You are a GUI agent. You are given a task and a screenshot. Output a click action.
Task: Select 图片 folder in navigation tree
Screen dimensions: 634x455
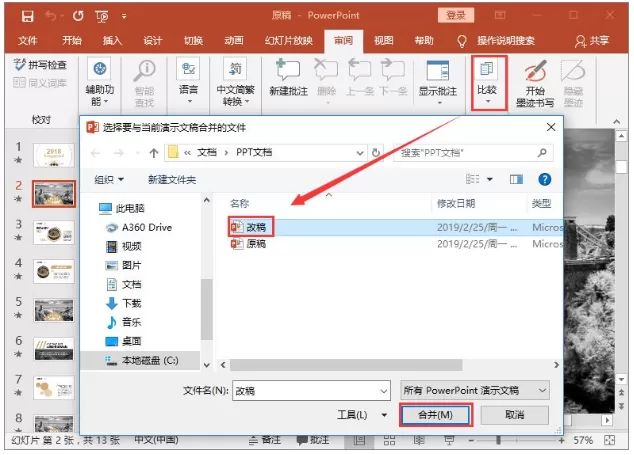tap(124, 265)
